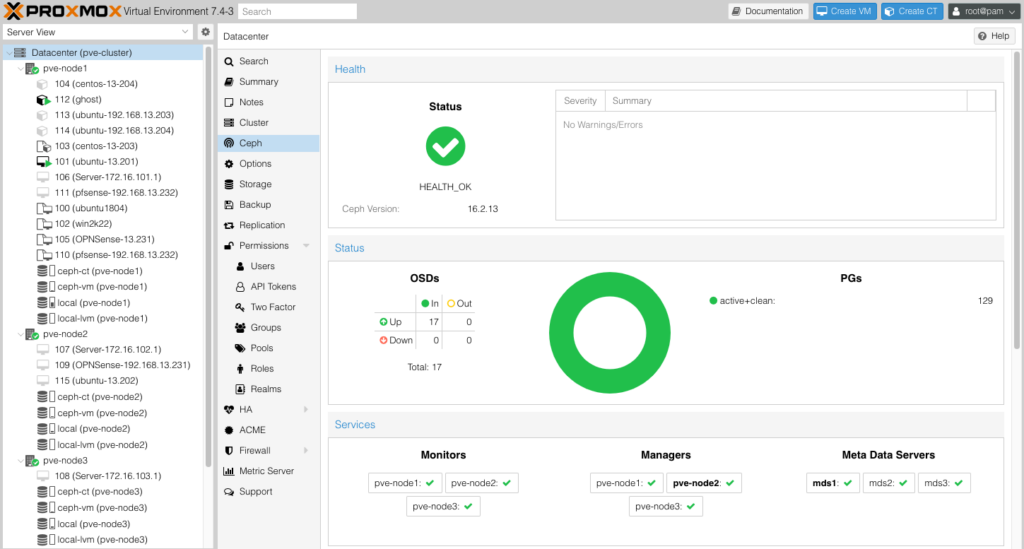Open the Search menu item
This screenshot has height=549, width=1024.
tap(268, 61)
